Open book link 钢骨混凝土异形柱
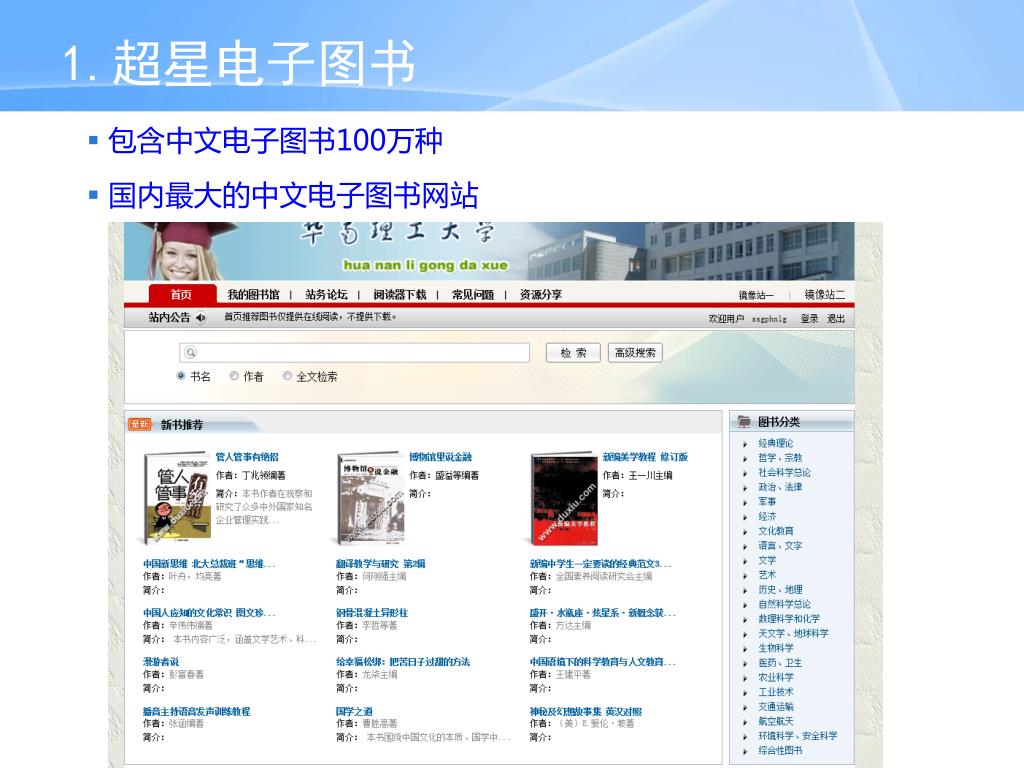The width and height of the screenshot is (1024, 768). pyautogui.click(x=372, y=613)
